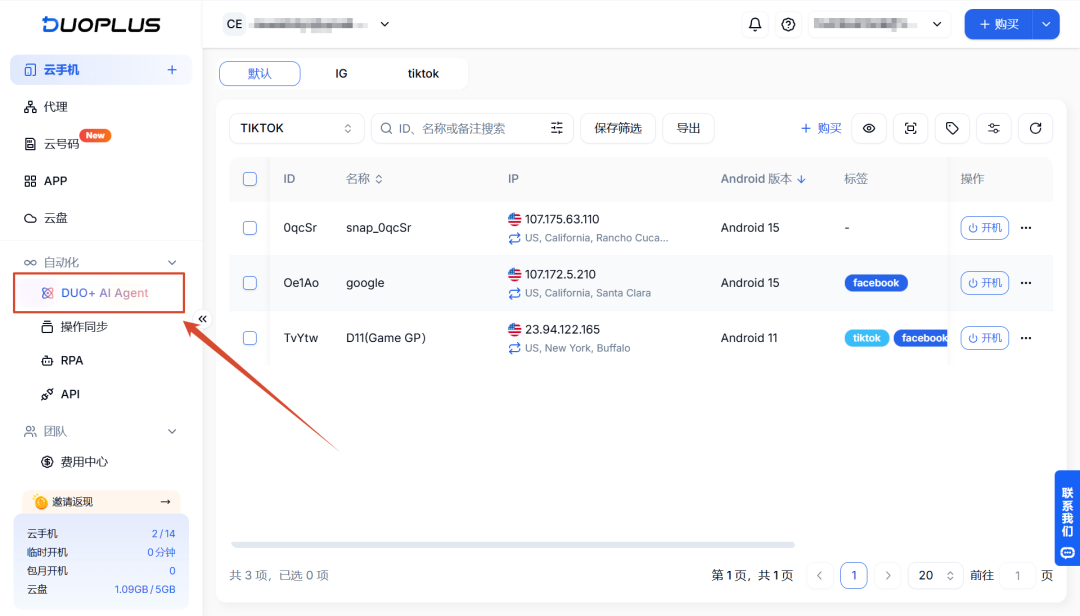Open the column settings sliders icon

coord(993,128)
